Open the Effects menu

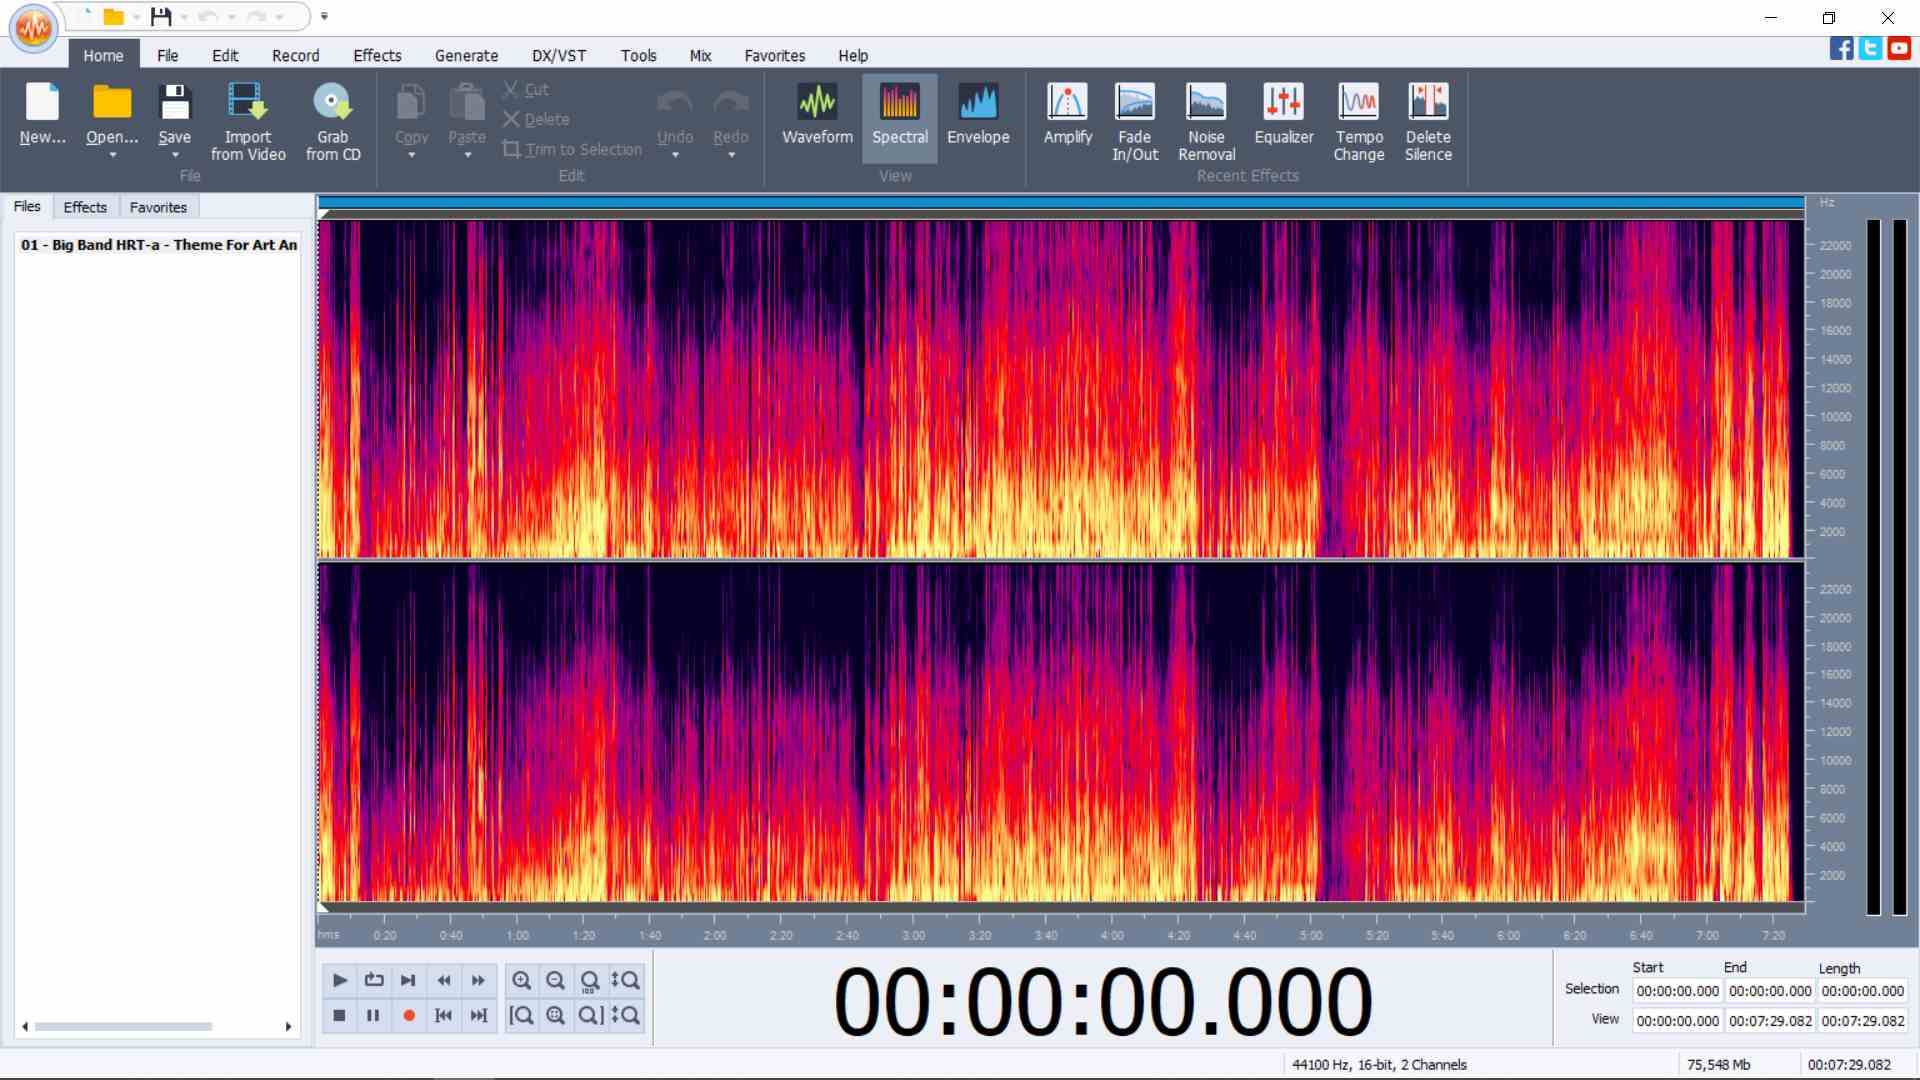[376, 56]
